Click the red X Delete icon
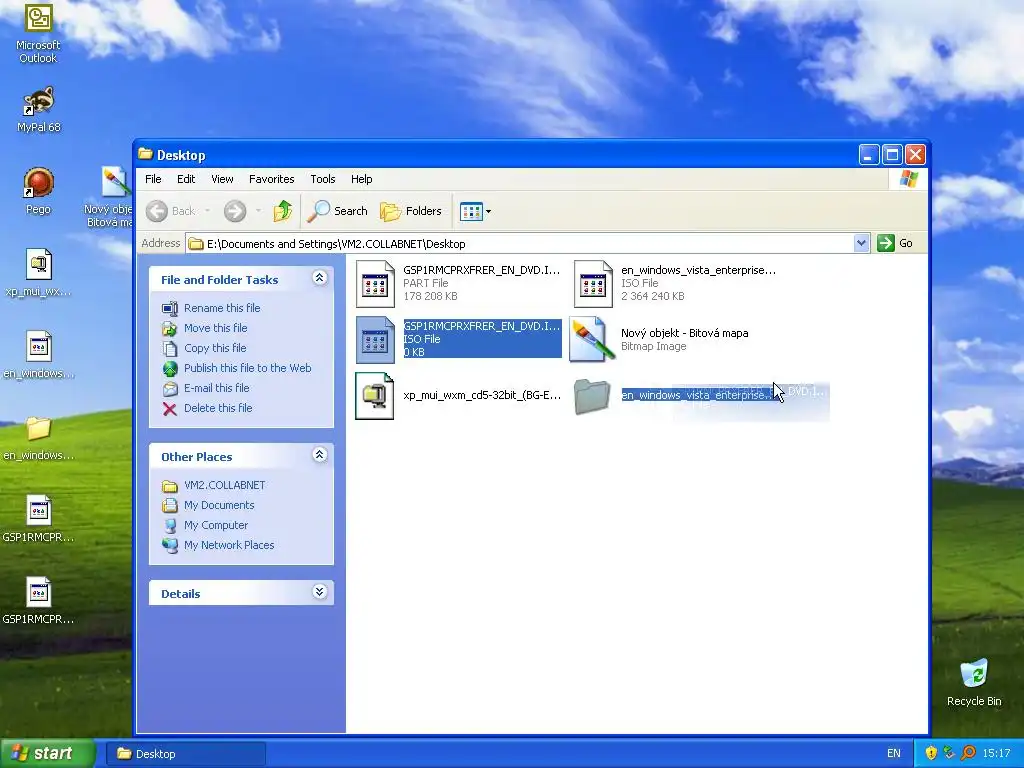The width and height of the screenshot is (1024, 768). [170, 409]
